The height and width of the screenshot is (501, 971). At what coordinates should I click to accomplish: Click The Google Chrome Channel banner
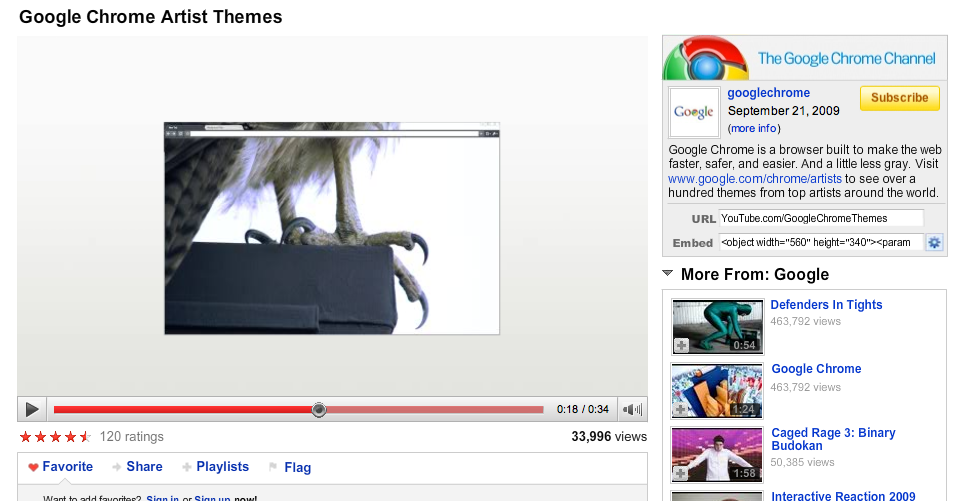click(x=804, y=58)
